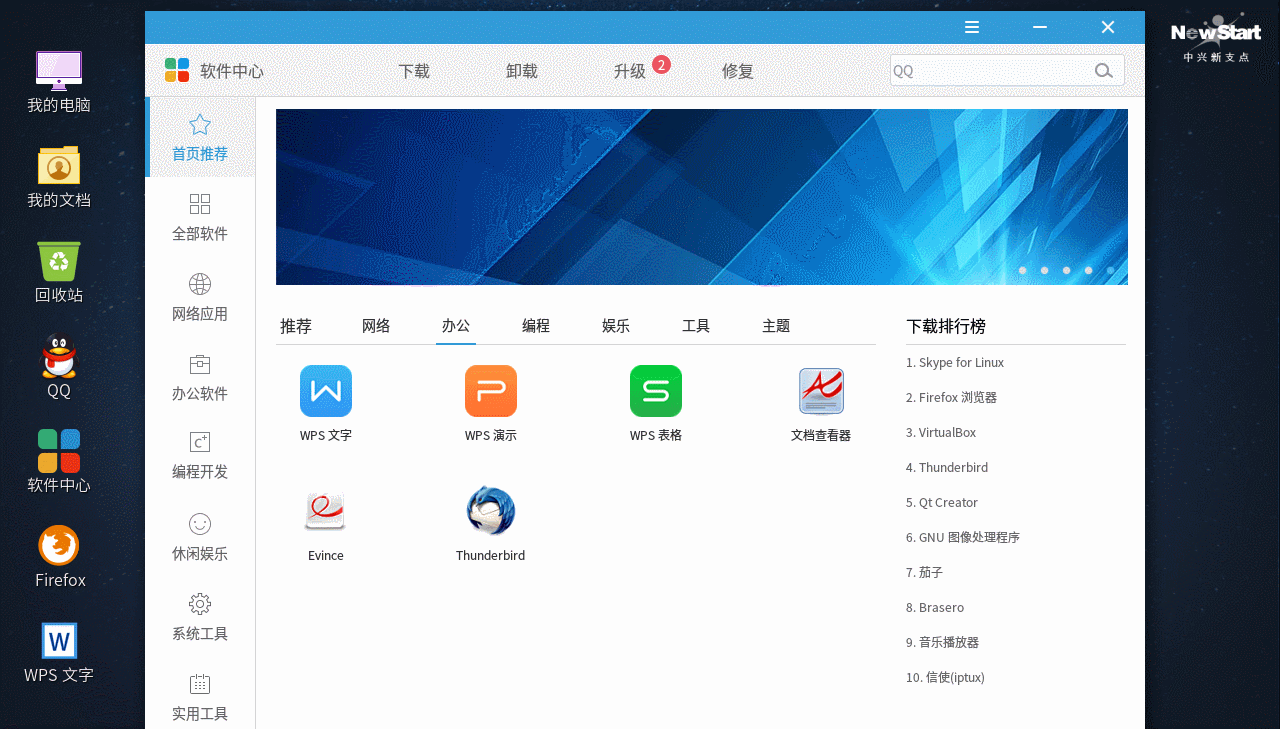Select 首页推荐 star icon in sidebar
Viewport: 1280px width, 729px height.
click(x=200, y=124)
